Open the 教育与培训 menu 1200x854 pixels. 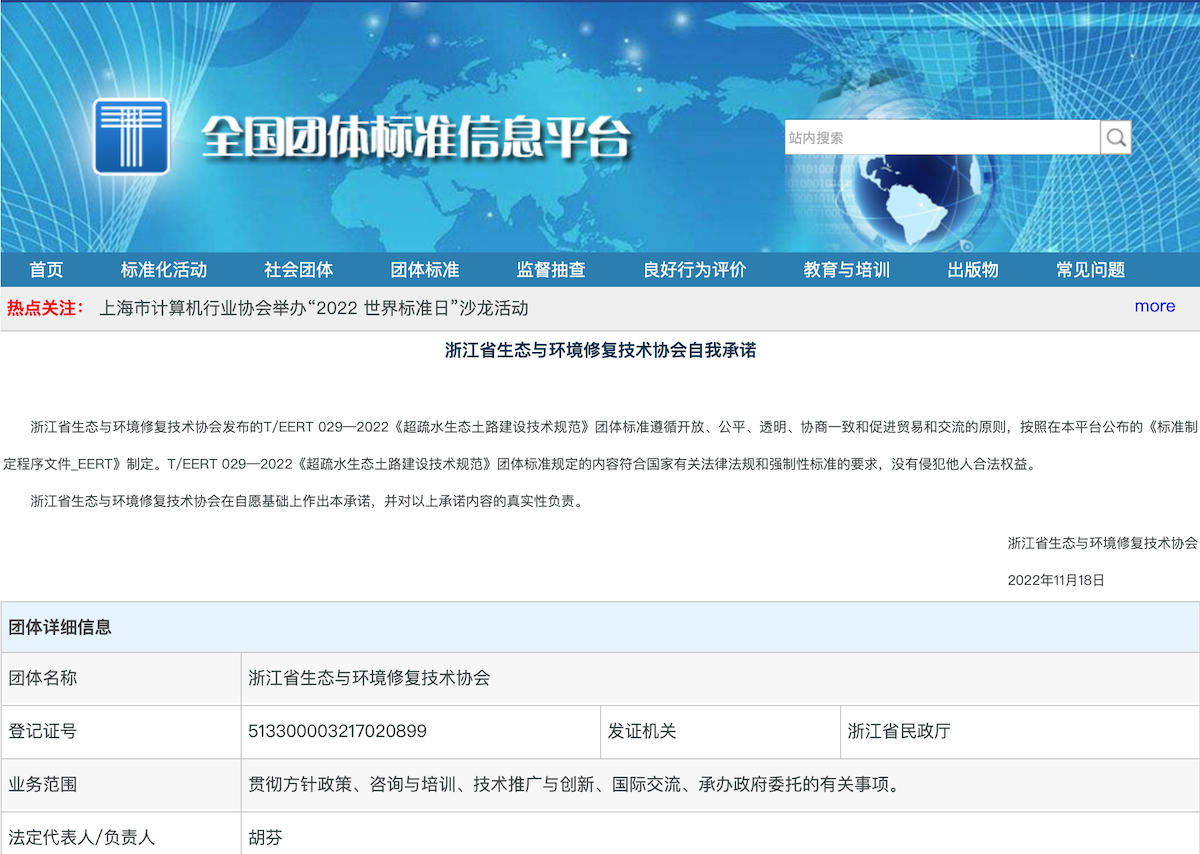[x=847, y=270]
